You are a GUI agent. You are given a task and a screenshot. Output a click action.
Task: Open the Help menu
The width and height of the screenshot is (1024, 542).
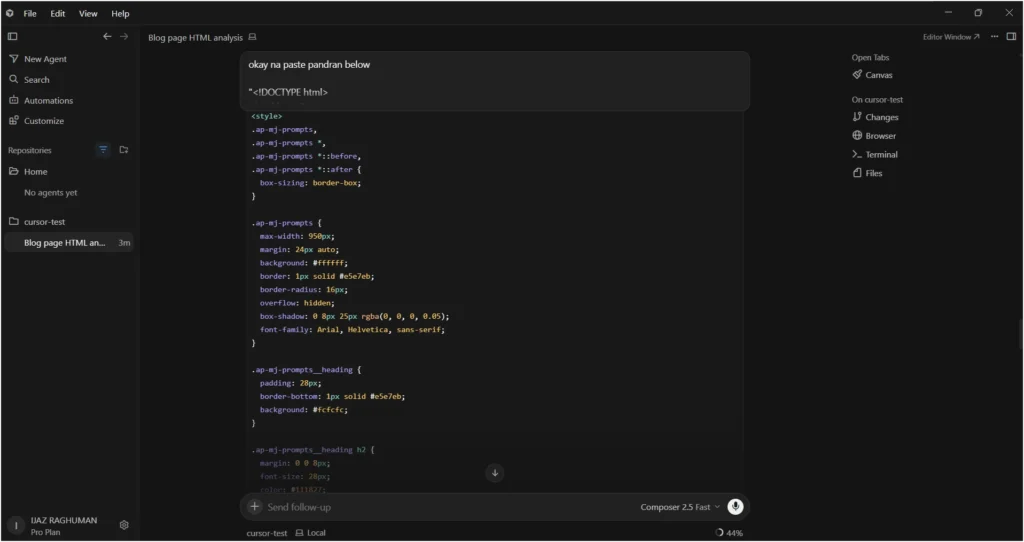(x=120, y=14)
